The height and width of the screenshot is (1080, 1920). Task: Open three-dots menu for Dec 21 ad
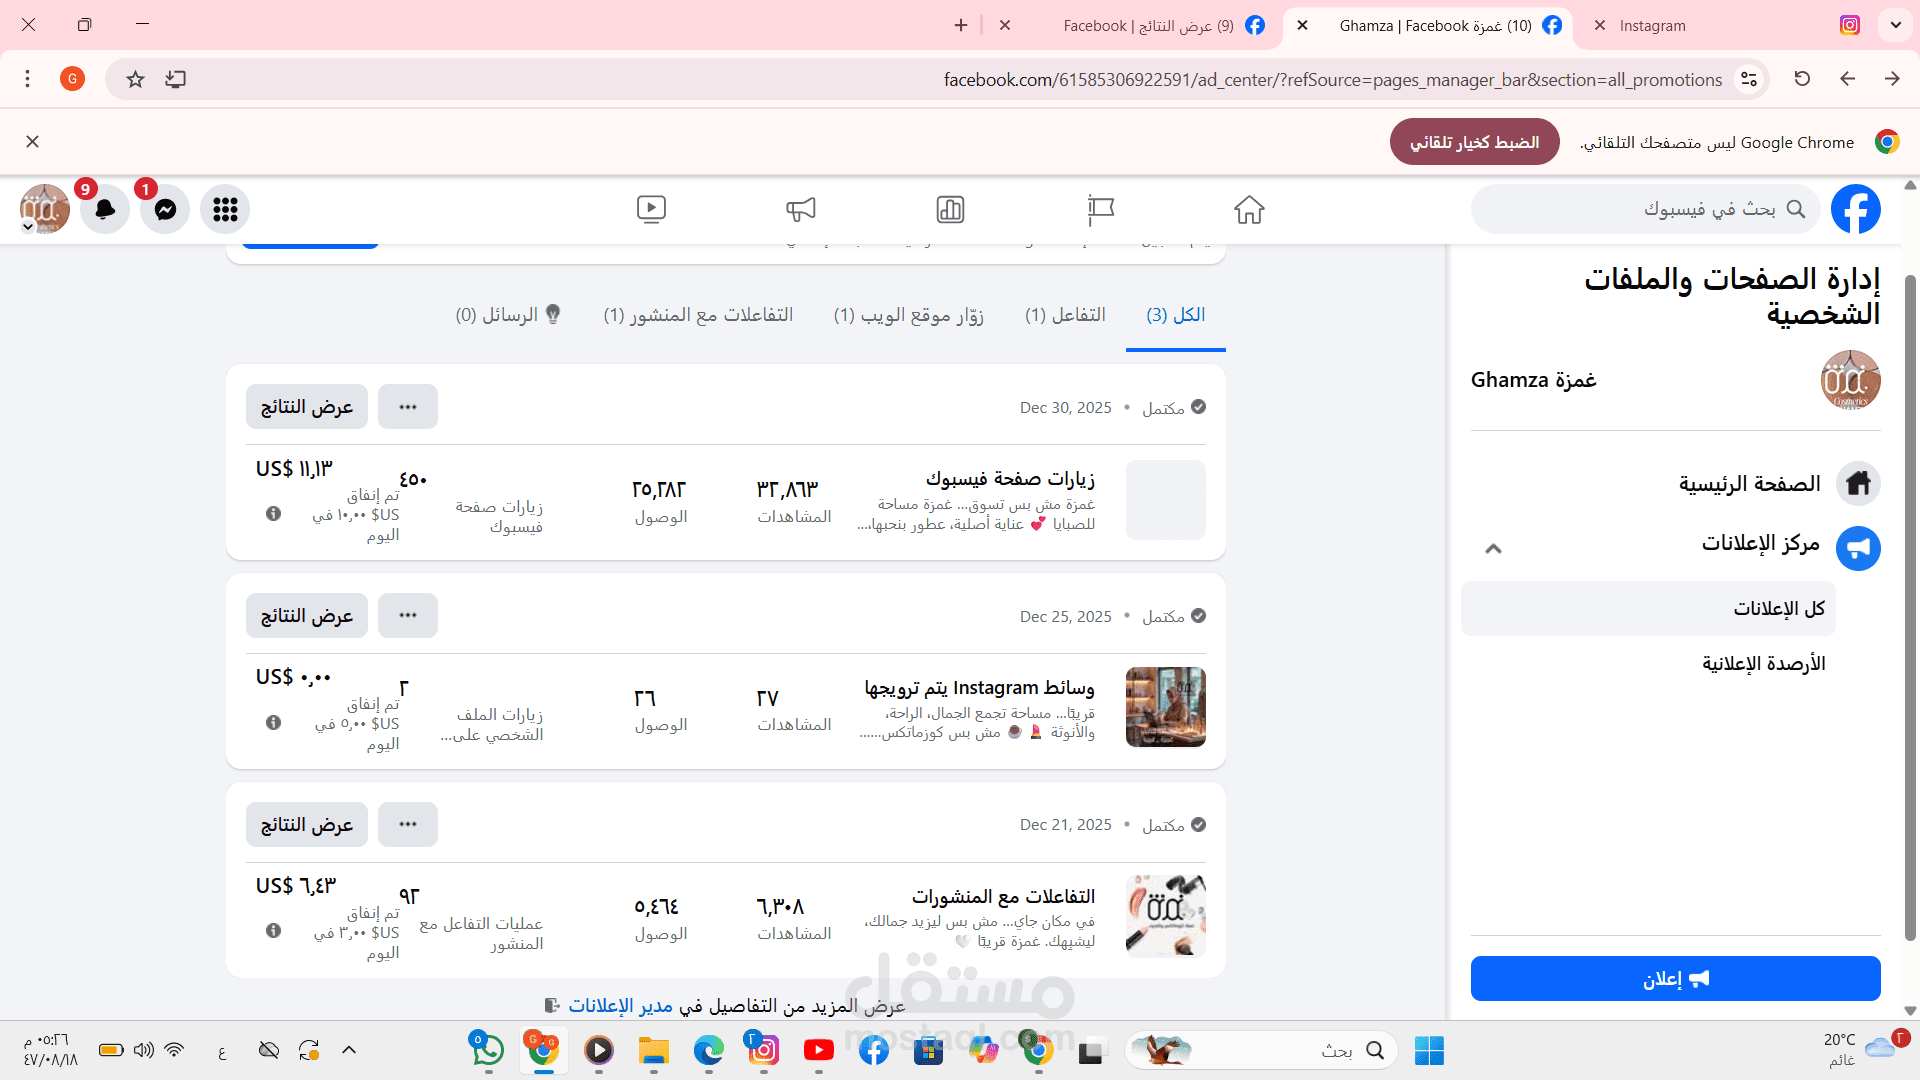click(408, 824)
